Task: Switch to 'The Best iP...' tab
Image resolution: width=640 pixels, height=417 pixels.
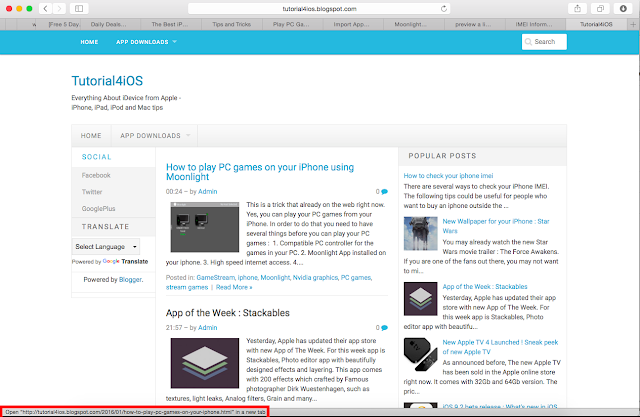Action: point(170,24)
